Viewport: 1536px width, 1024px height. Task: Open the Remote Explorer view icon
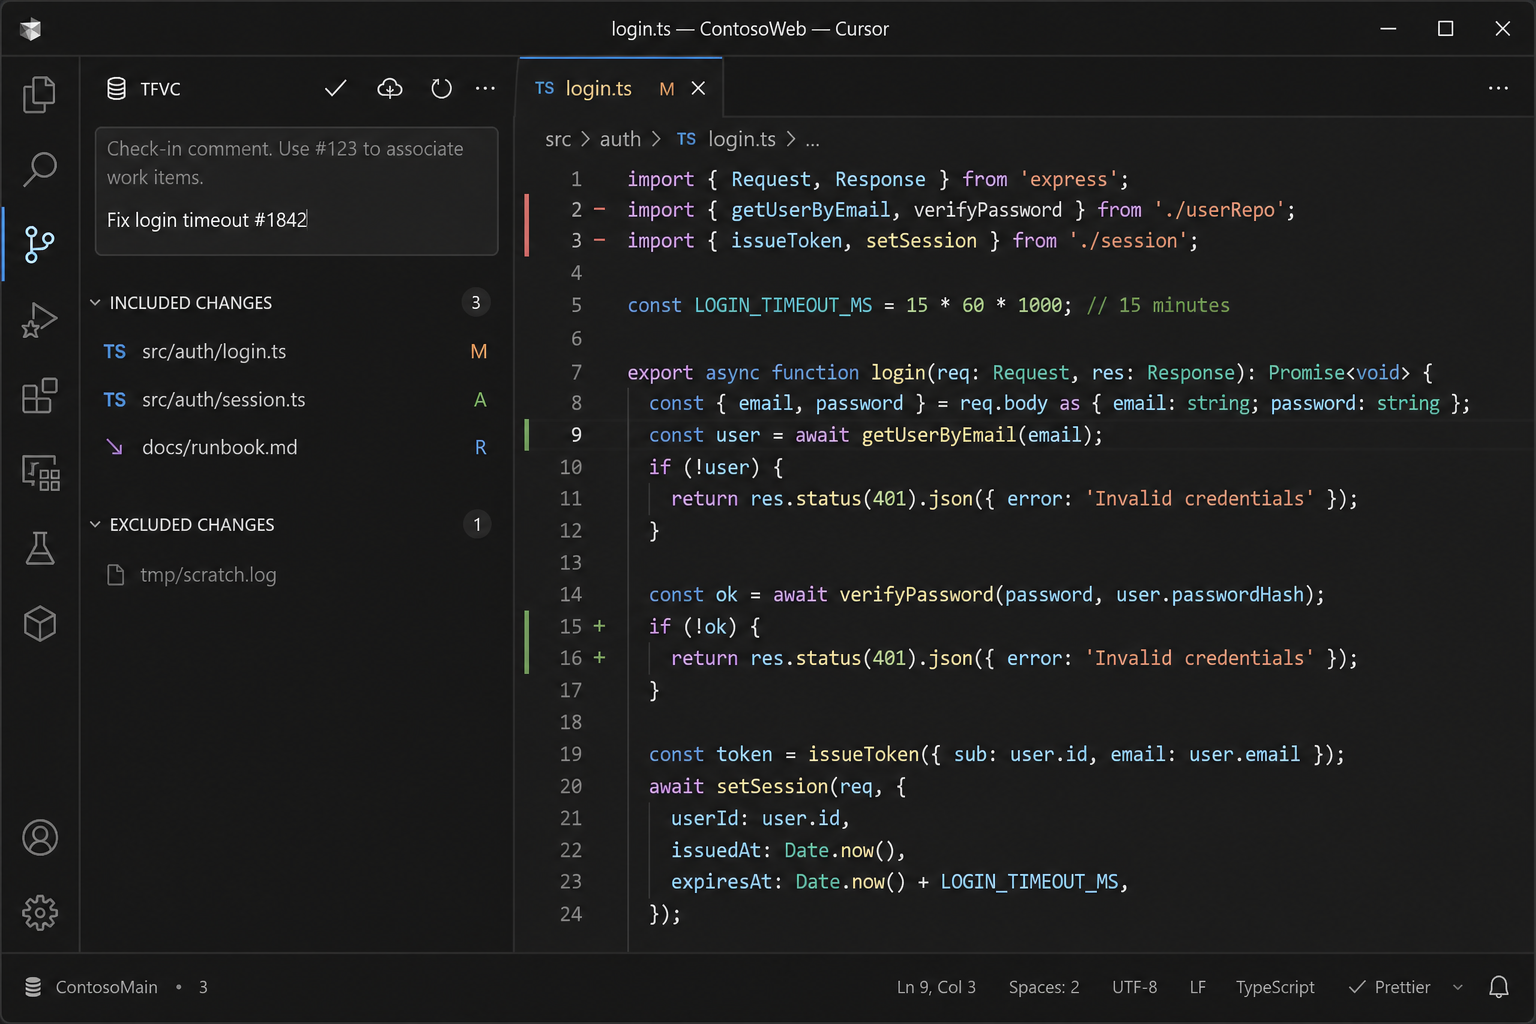tap(40, 472)
